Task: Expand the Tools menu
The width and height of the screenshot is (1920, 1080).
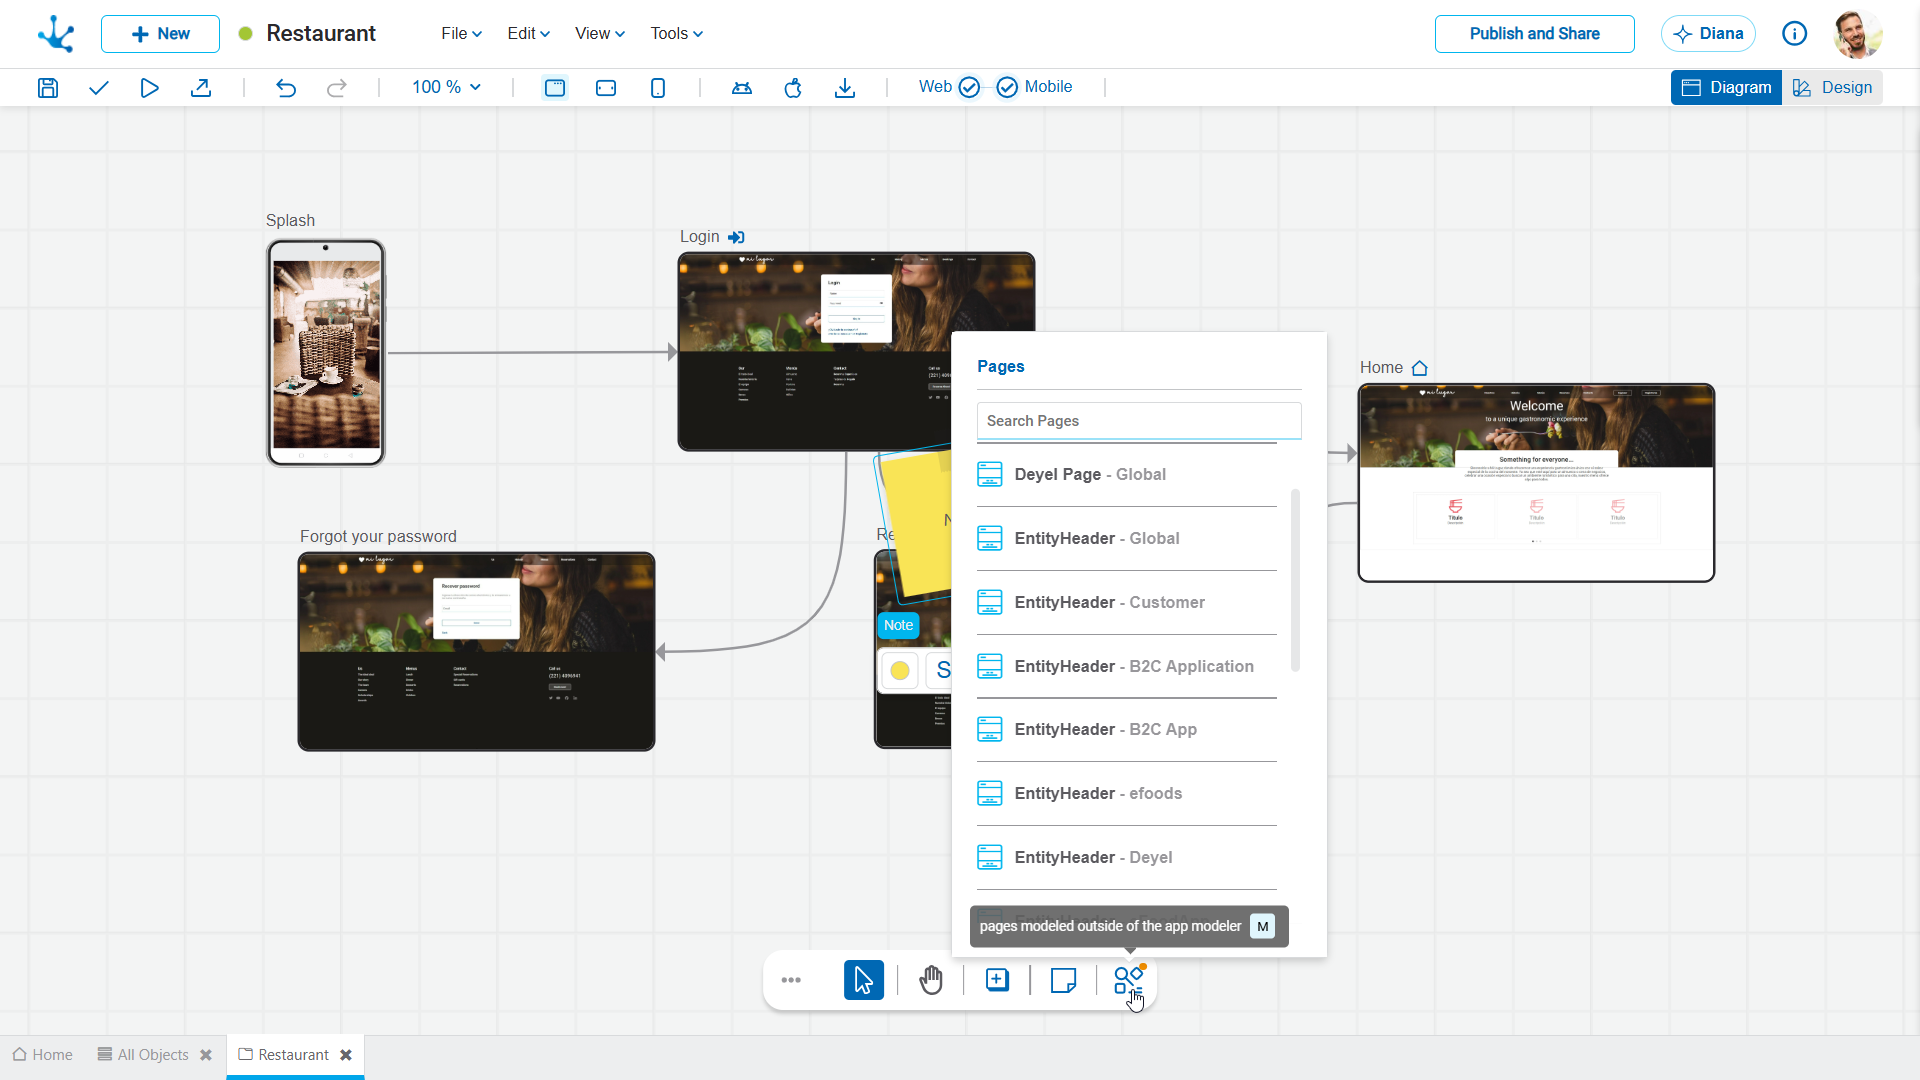Action: [x=676, y=33]
